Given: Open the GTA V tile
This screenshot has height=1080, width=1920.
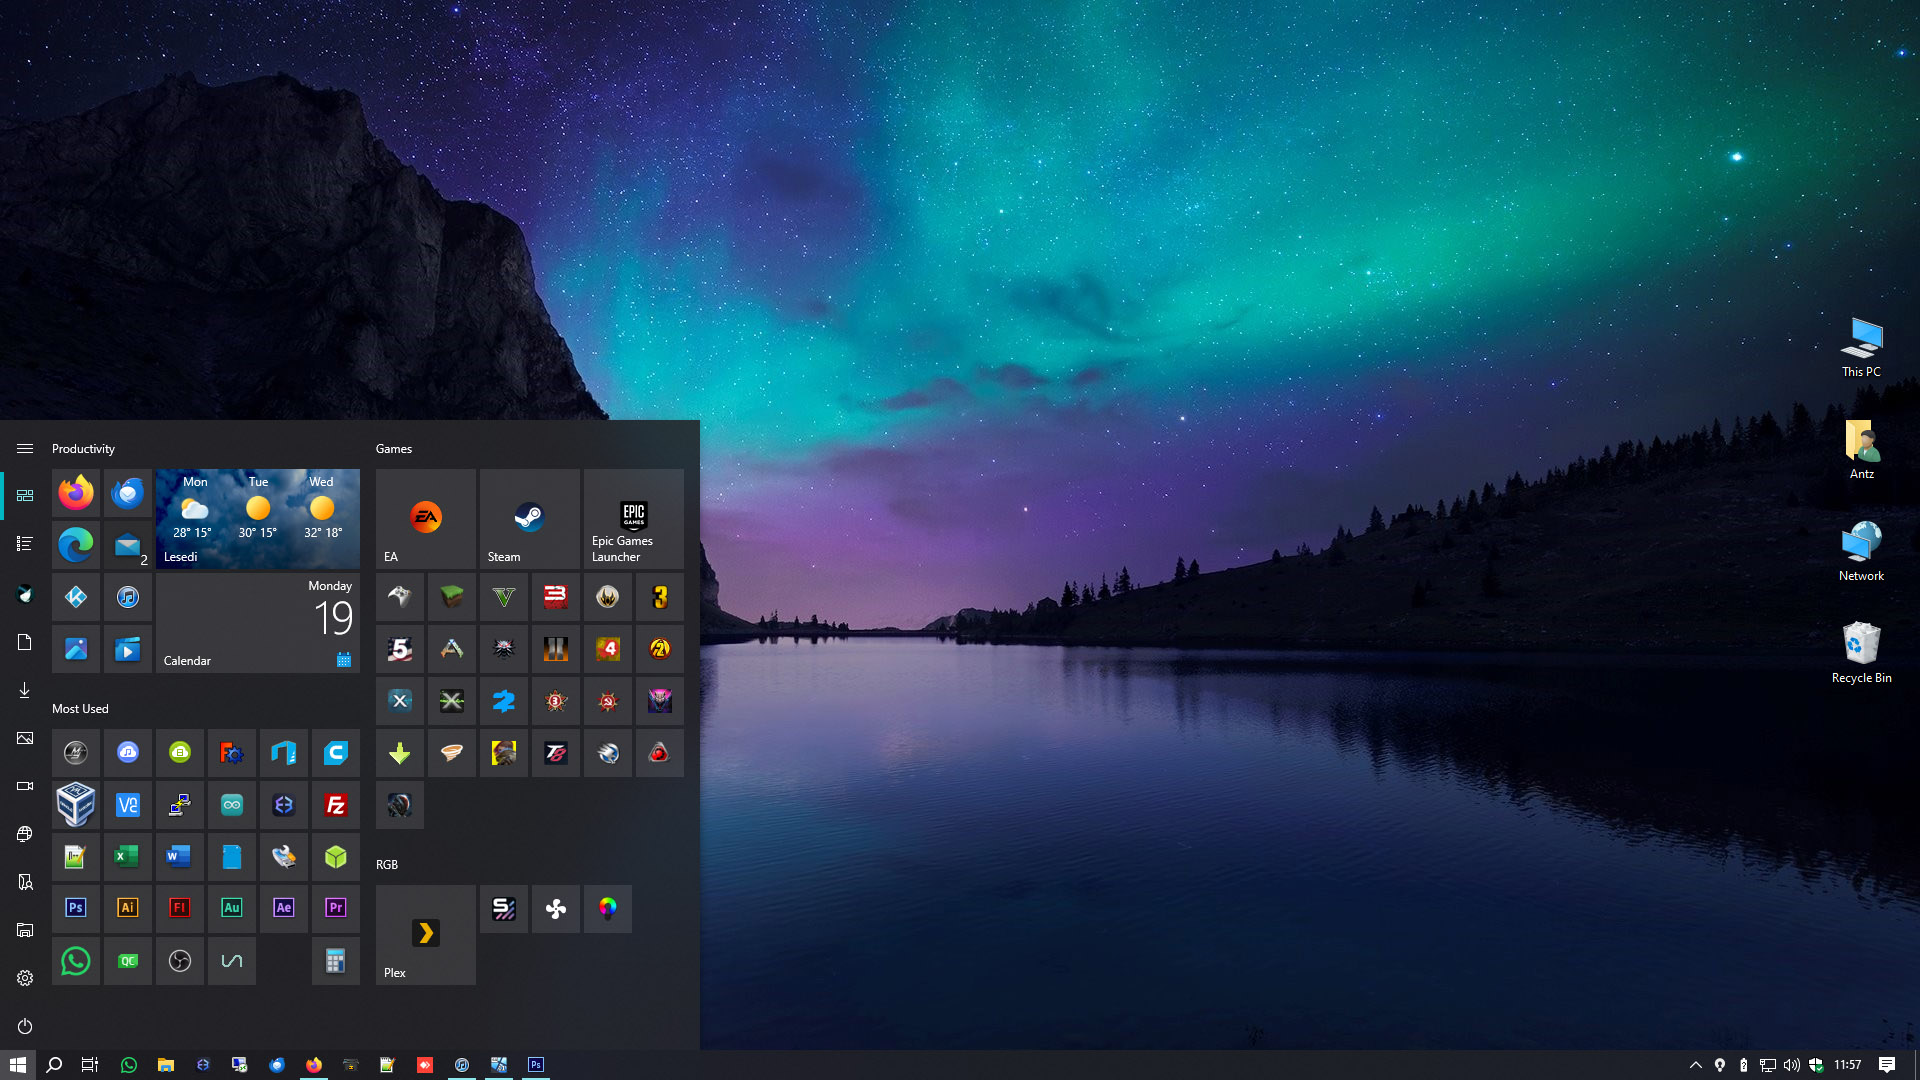Looking at the screenshot, I should [503, 596].
